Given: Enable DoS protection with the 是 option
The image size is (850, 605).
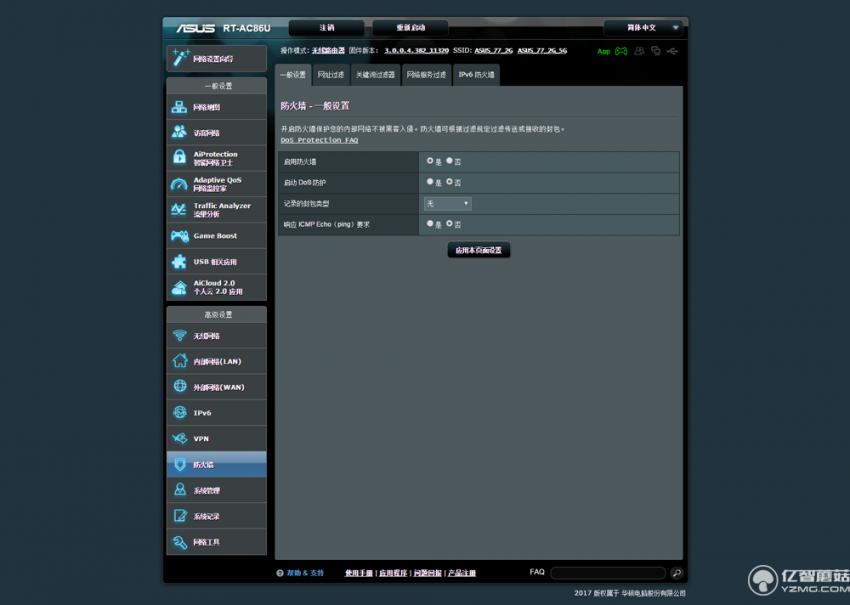Looking at the screenshot, I should coord(430,182).
